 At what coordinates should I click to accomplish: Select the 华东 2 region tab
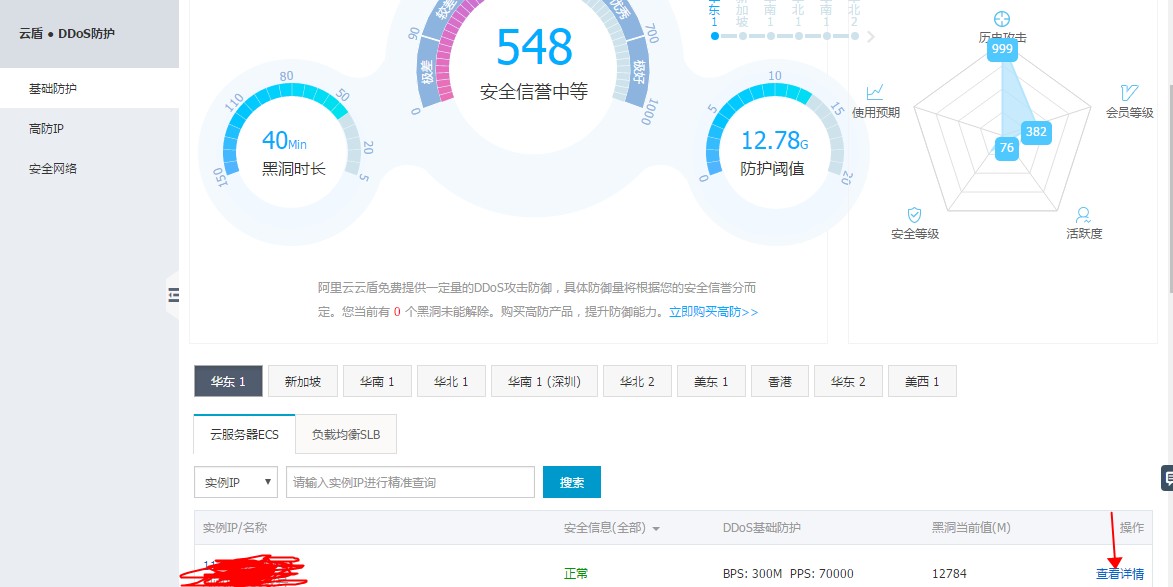point(848,381)
